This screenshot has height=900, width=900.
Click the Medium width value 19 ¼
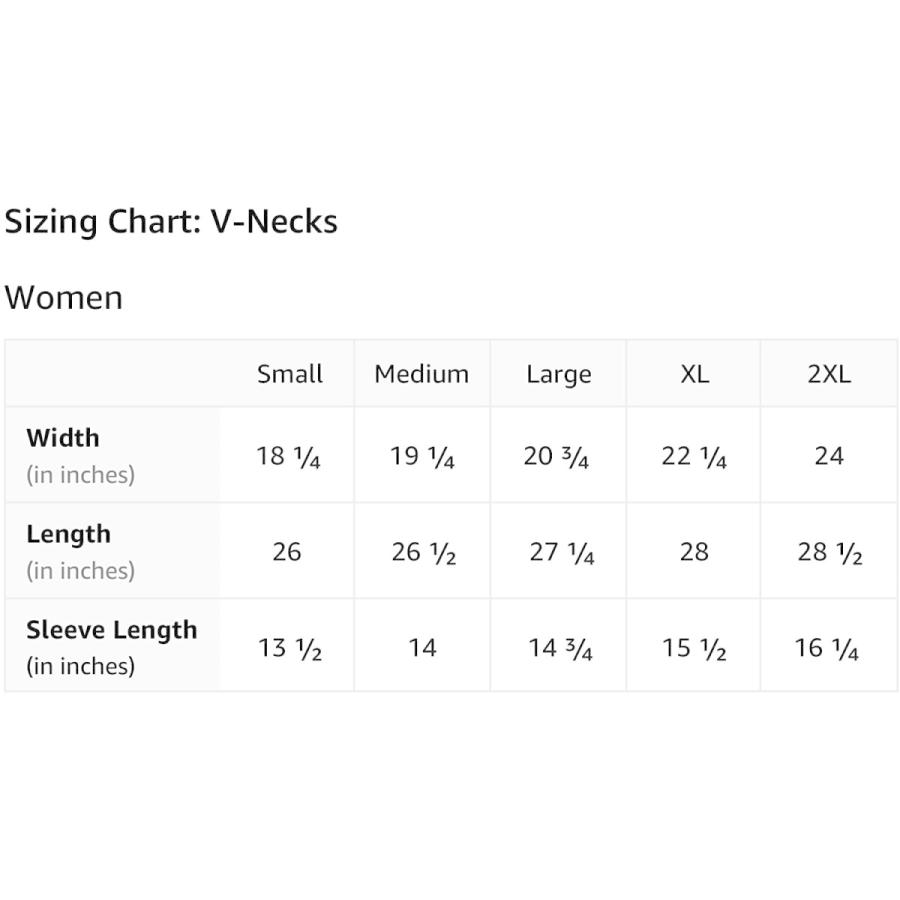click(x=422, y=457)
